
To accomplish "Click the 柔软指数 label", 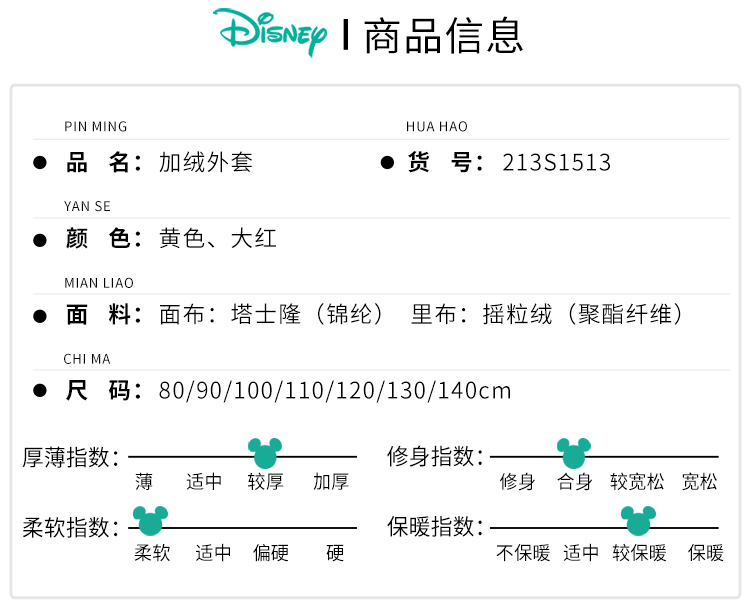I will 70,528.
